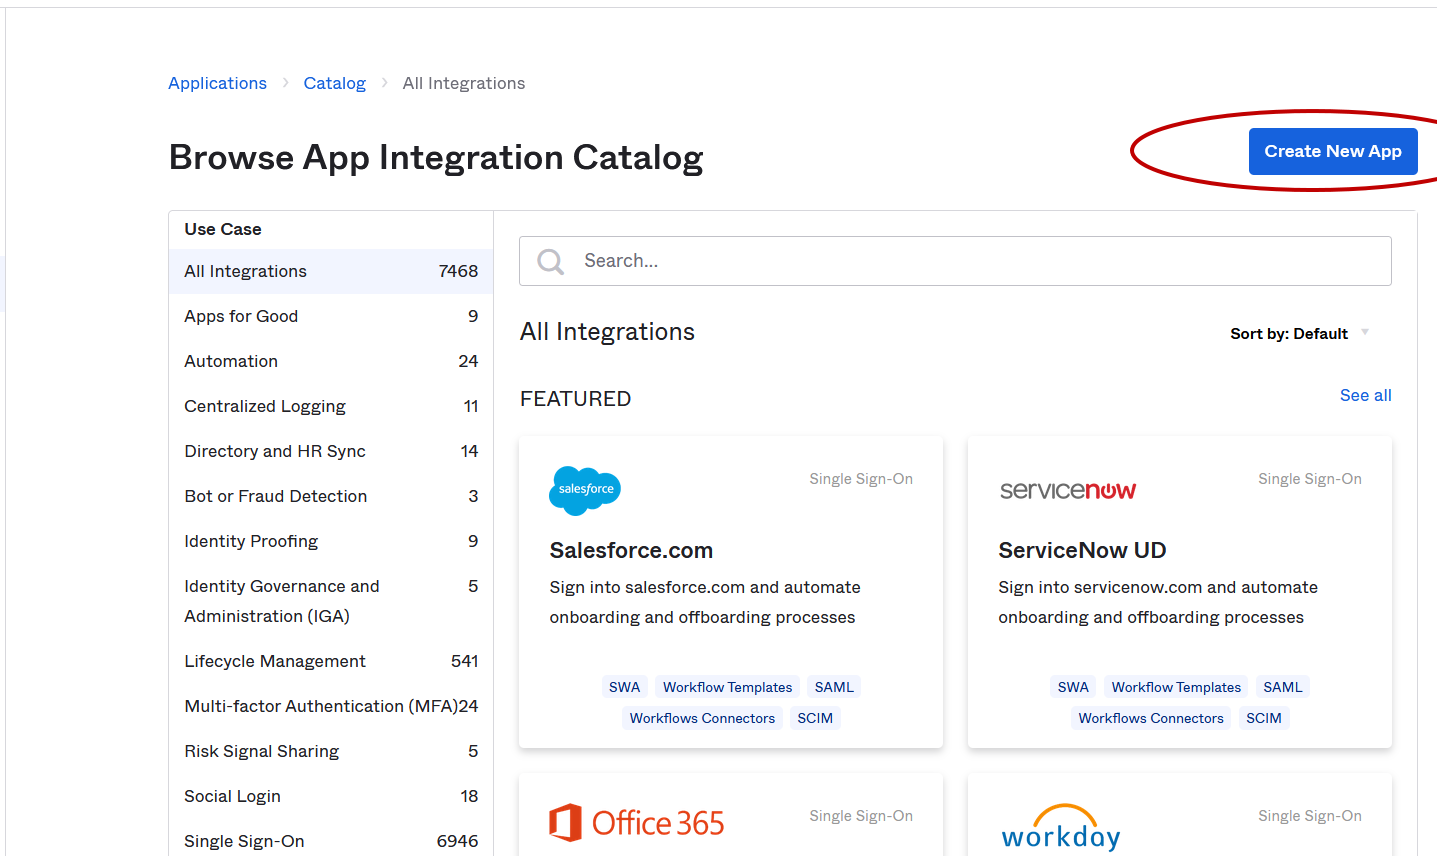
Task: Click the search magnifier icon
Action: [551, 261]
